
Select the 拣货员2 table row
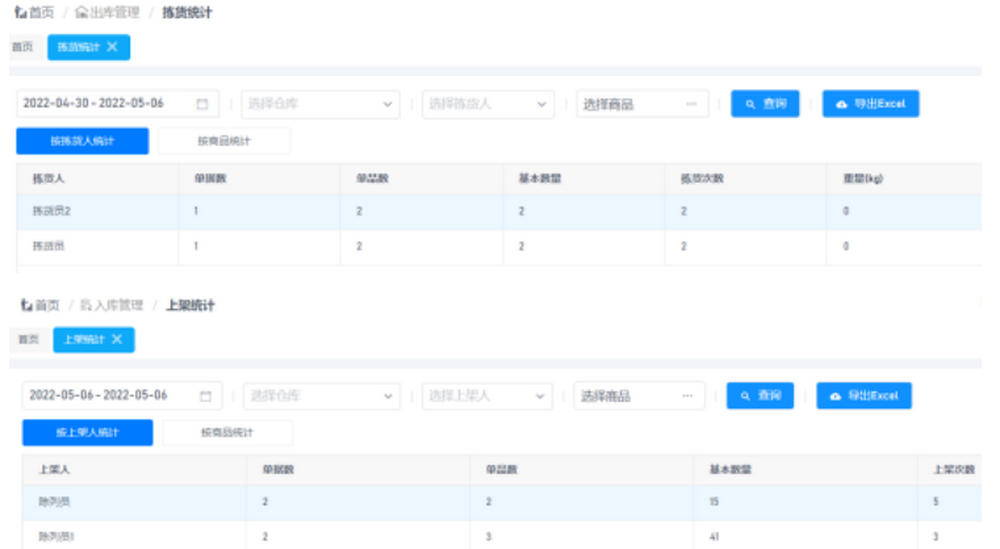(500, 212)
